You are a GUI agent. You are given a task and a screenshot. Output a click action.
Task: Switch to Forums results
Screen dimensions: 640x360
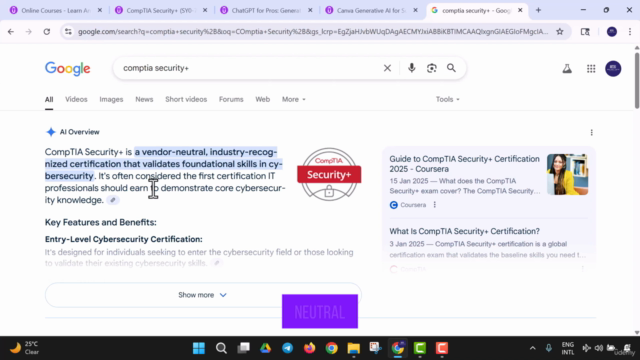[x=231, y=99]
